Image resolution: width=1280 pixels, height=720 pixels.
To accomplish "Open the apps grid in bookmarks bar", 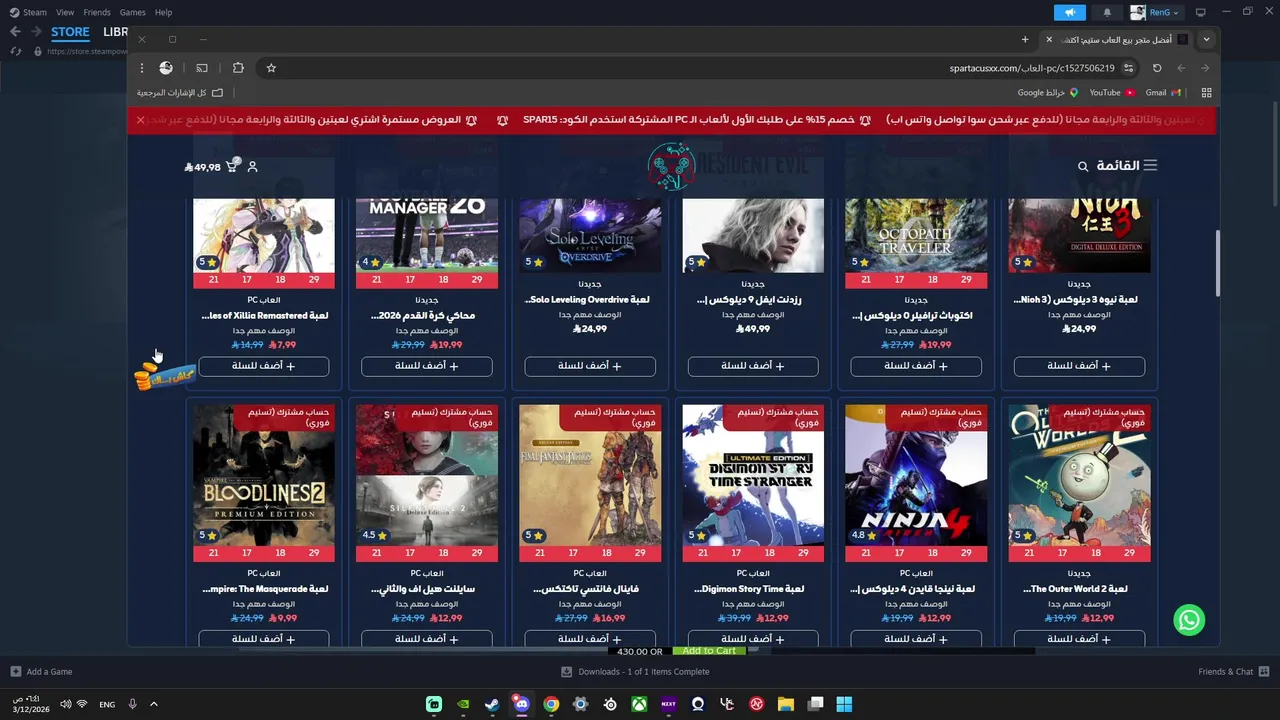I will point(1206,93).
